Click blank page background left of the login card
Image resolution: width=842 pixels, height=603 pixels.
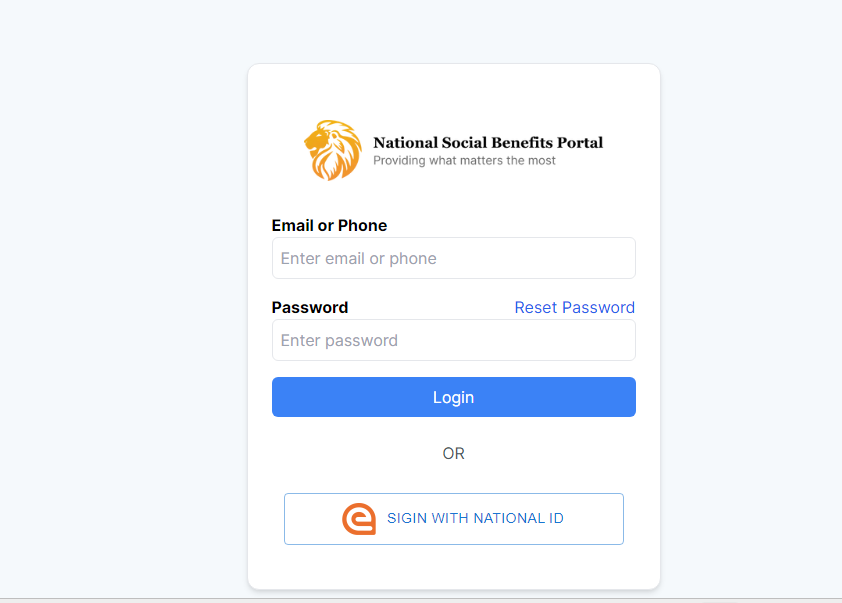120,300
